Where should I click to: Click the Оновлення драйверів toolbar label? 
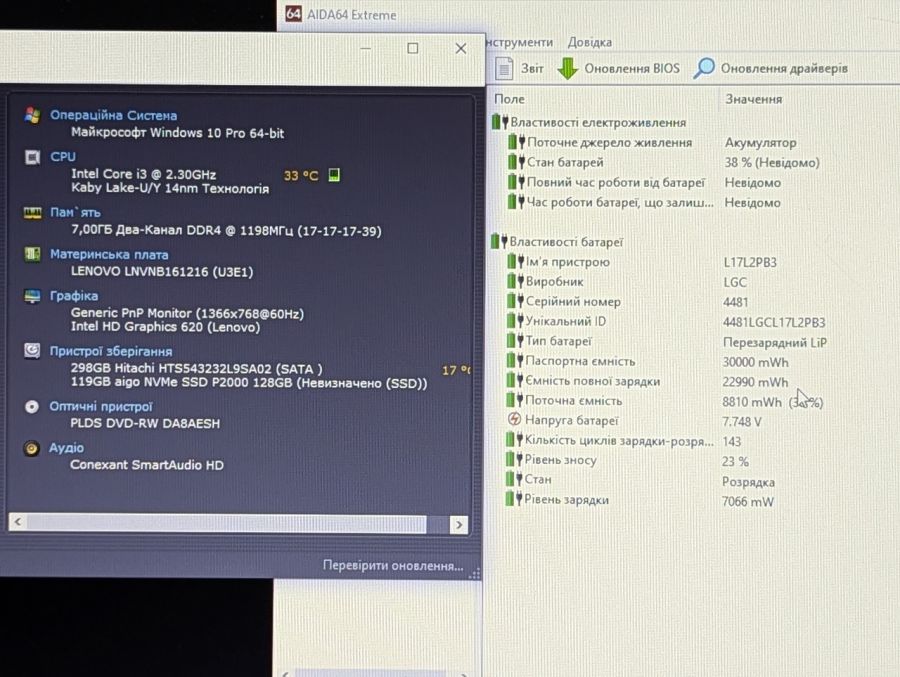(784, 68)
